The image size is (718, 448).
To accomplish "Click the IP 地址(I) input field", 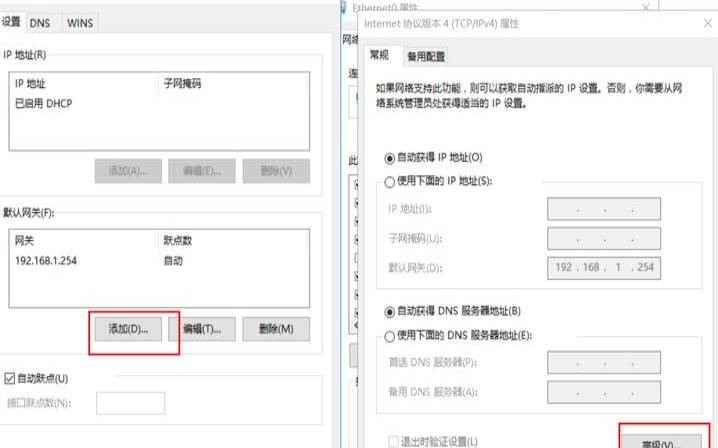I will 604,209.
